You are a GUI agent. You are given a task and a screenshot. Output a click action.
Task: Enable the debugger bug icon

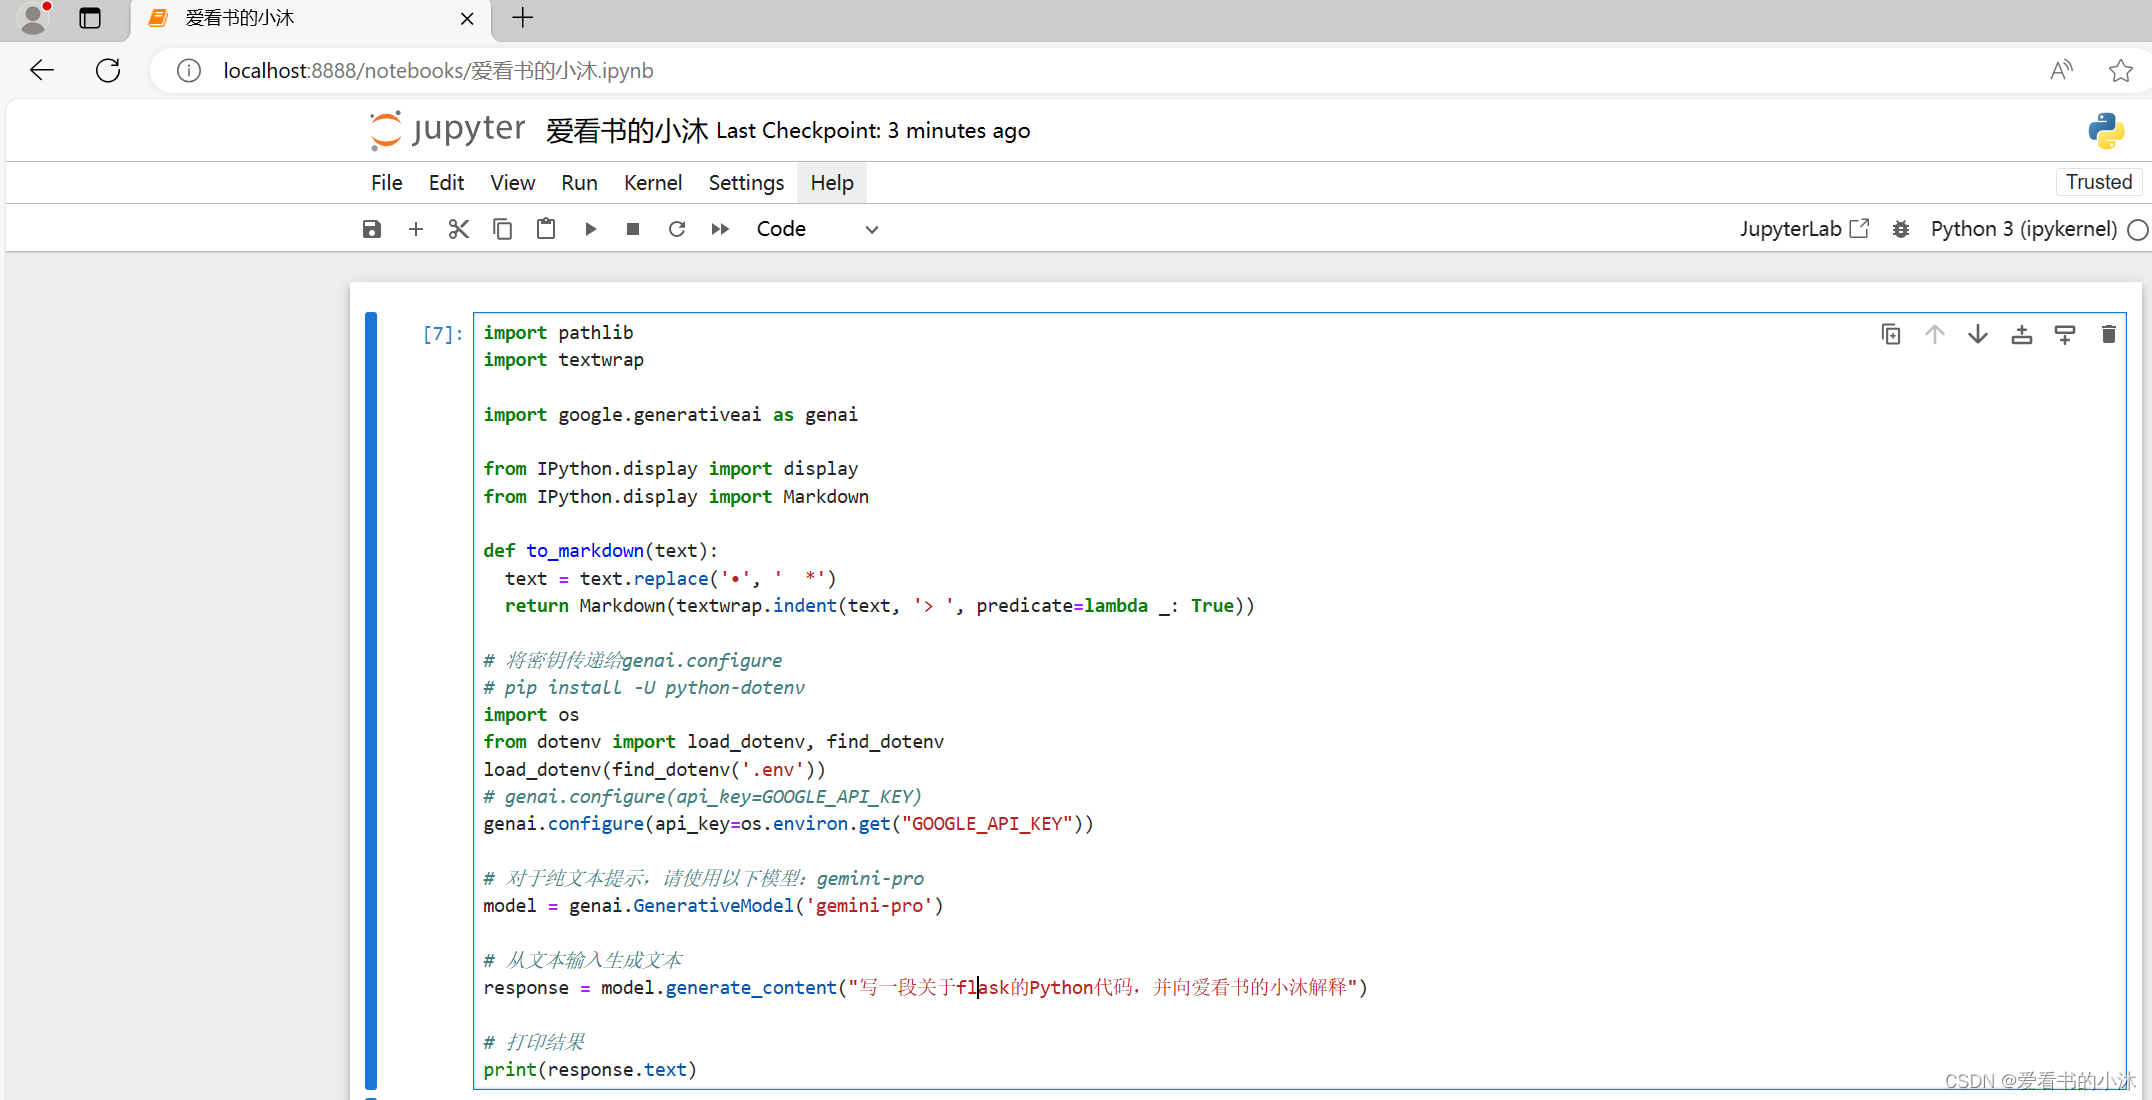click(x=1901, y=229)
